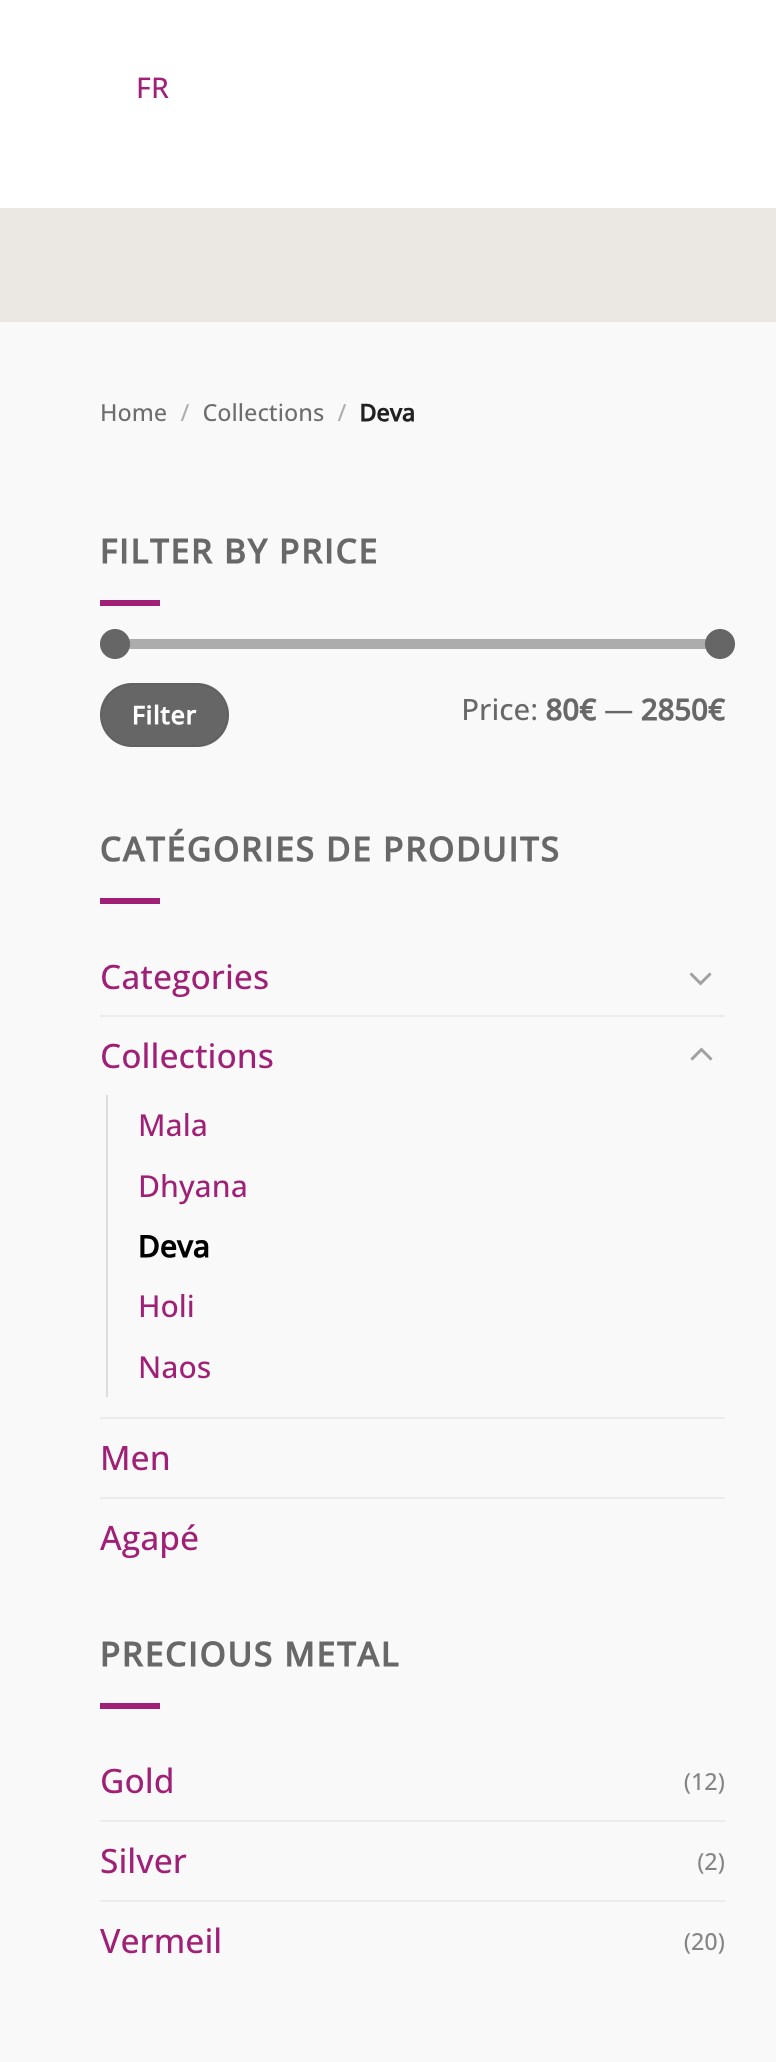The width and height of the screenshot is (776, 2062).
Task: Filter by Vermeil precious metal
Action: pos(161,1941)
